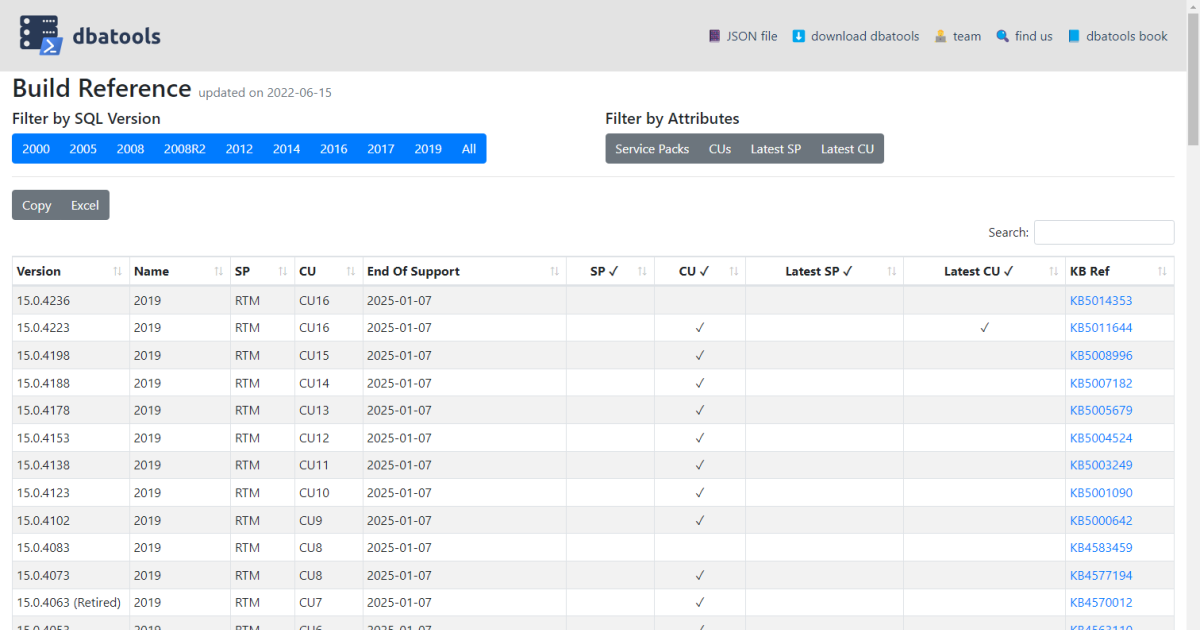Sort by the Latest CU ✓ arrows

pyautogui.click(x=1054, y=271)
